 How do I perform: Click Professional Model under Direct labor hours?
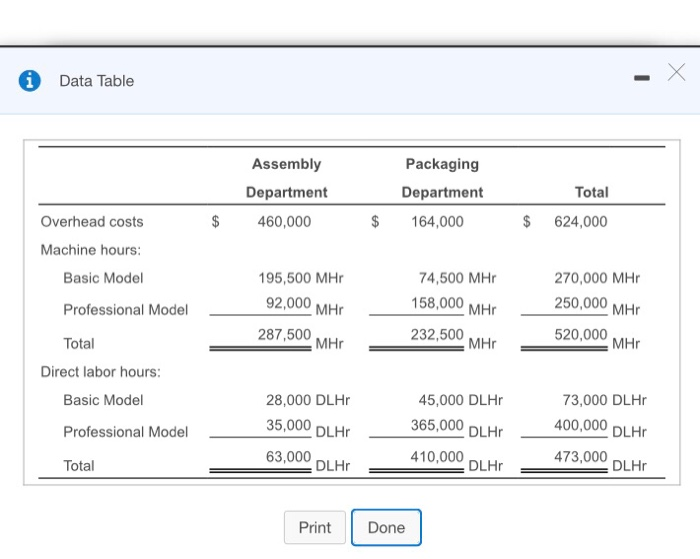125,432
